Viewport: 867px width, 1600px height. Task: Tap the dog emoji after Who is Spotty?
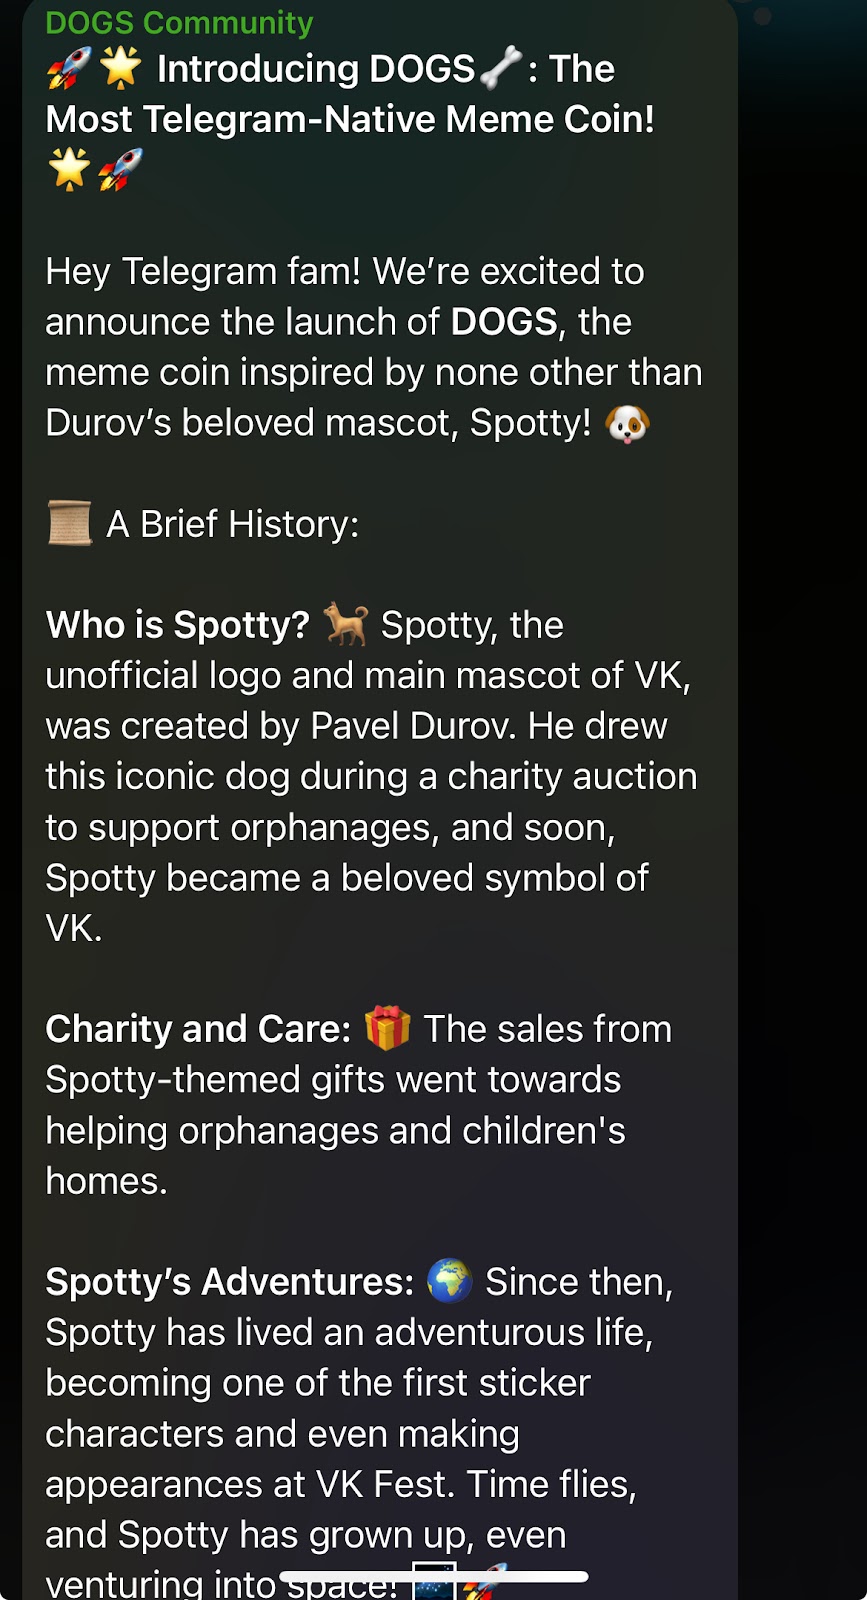[x=346, y=625]
